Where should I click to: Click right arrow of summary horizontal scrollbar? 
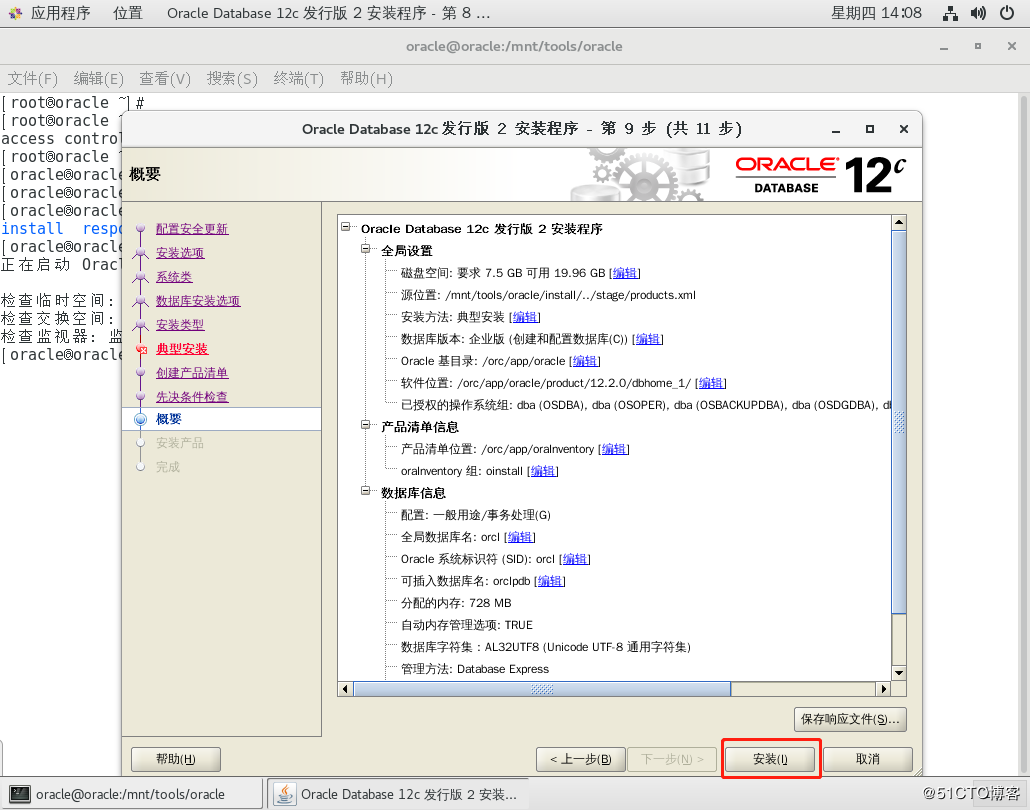884,689
